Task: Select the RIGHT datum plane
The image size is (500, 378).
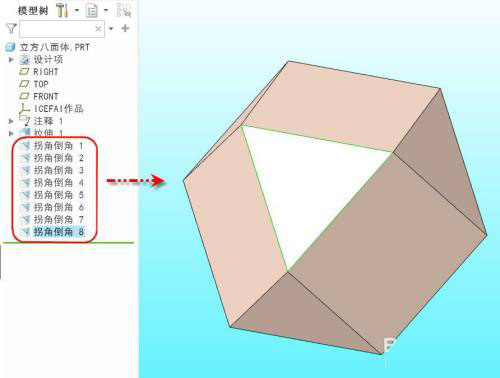Action: (46, 72)
